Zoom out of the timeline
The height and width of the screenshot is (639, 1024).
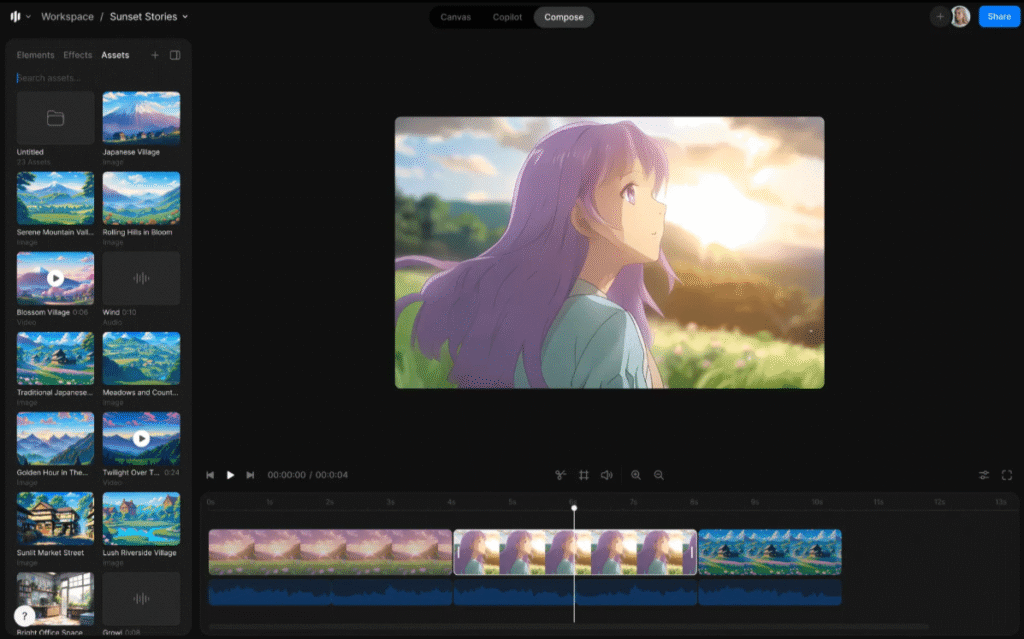pyautogui.click(x=659, y=475)
